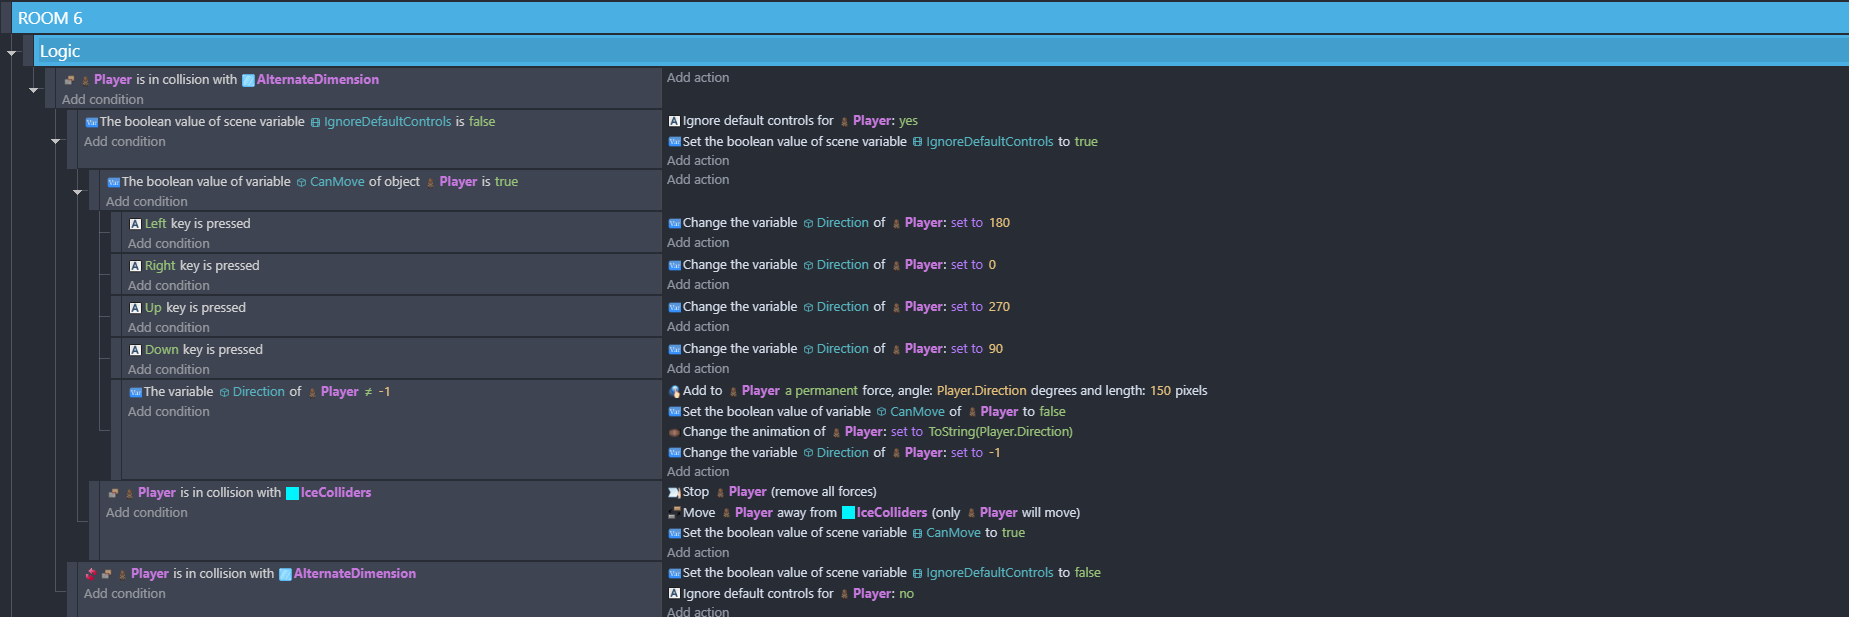
Task: Click keyboard icon of Up key pressed condition
Action: [135, 308]
